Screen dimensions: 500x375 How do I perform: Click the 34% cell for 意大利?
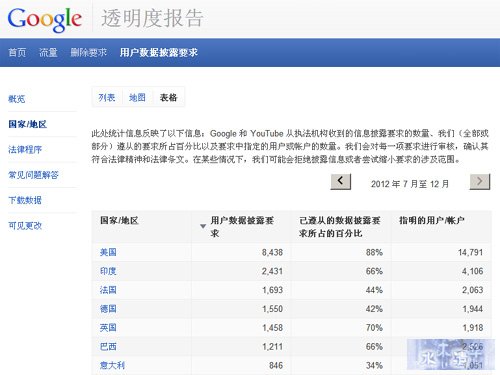tap(374, 365)
